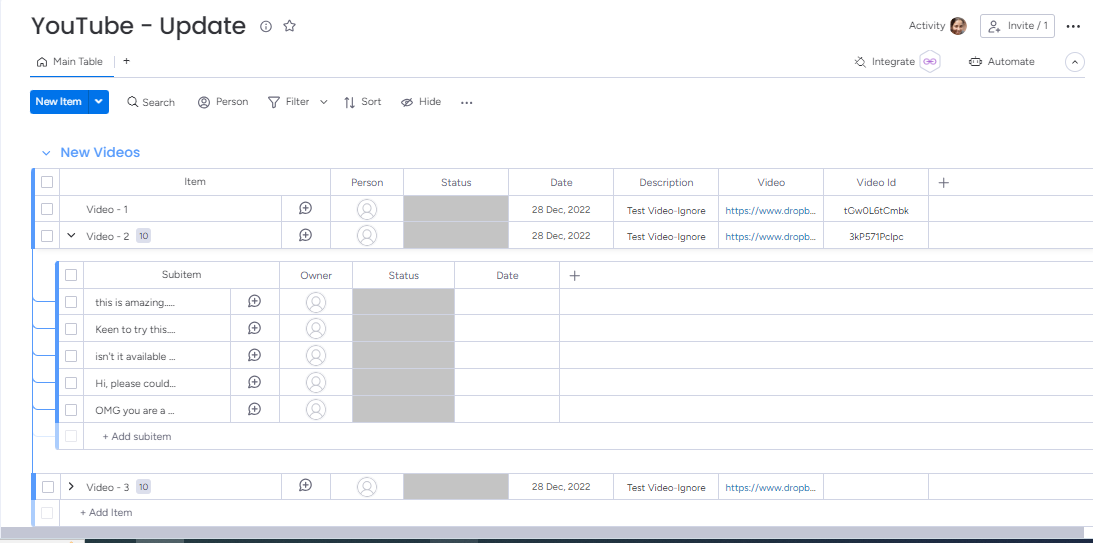Switch to Main Table tab
This screenshot has width=1093, height=543.
pos(70,61)
